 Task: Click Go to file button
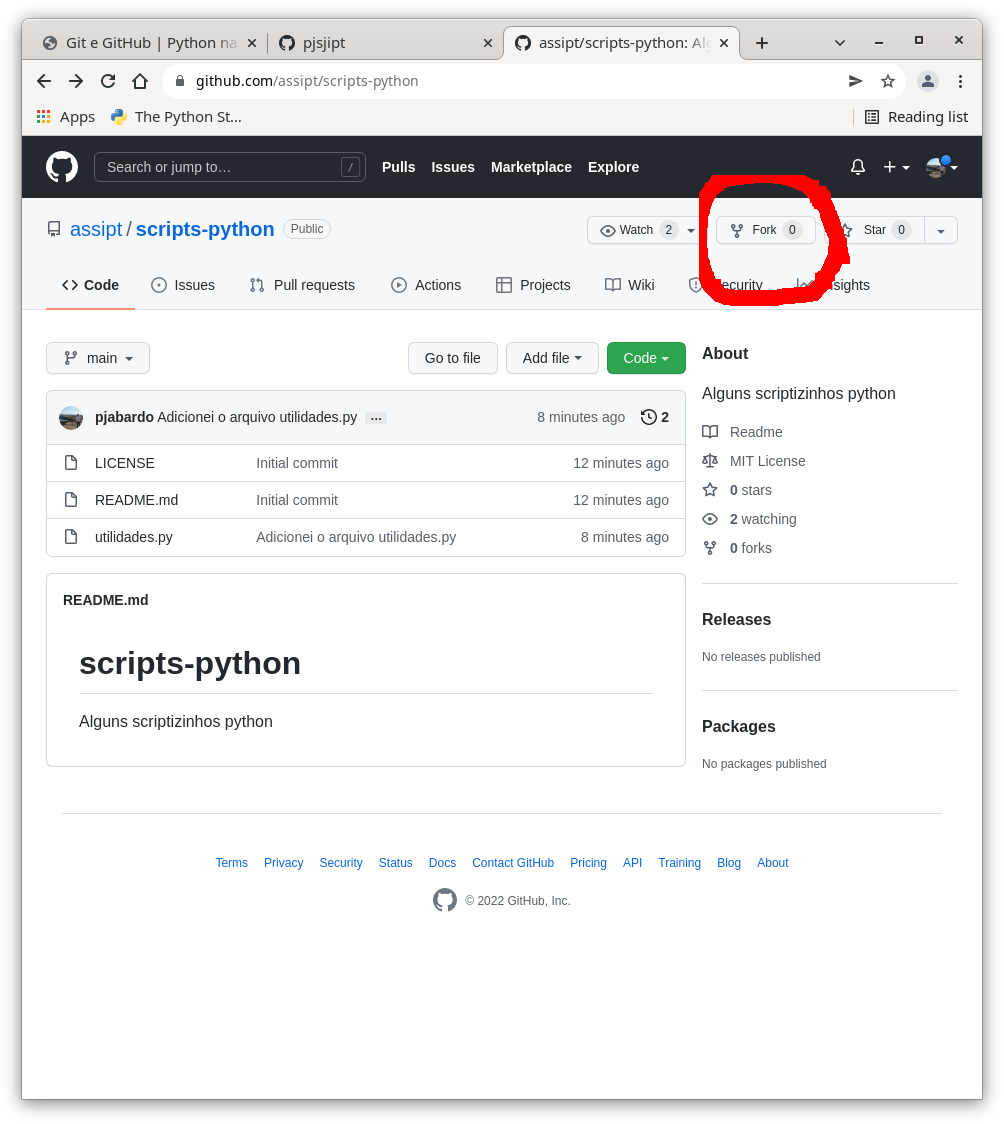coord(453,358)
